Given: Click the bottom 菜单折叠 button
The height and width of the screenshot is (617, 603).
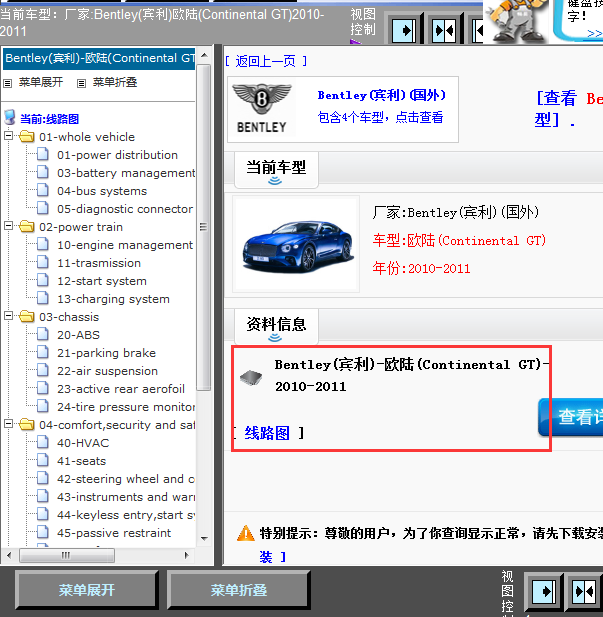Looking at the screenshot, I should [239, 590].
